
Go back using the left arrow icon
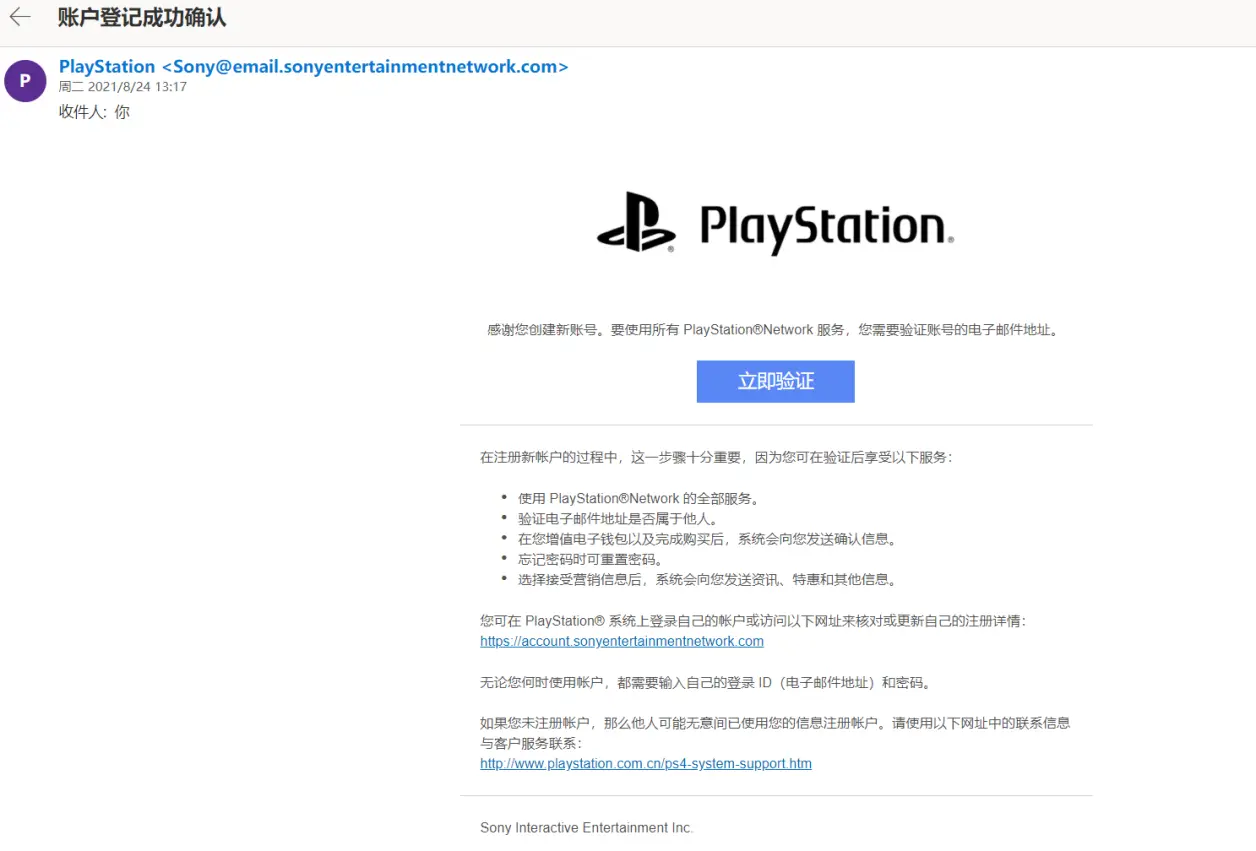coord(20,17)
